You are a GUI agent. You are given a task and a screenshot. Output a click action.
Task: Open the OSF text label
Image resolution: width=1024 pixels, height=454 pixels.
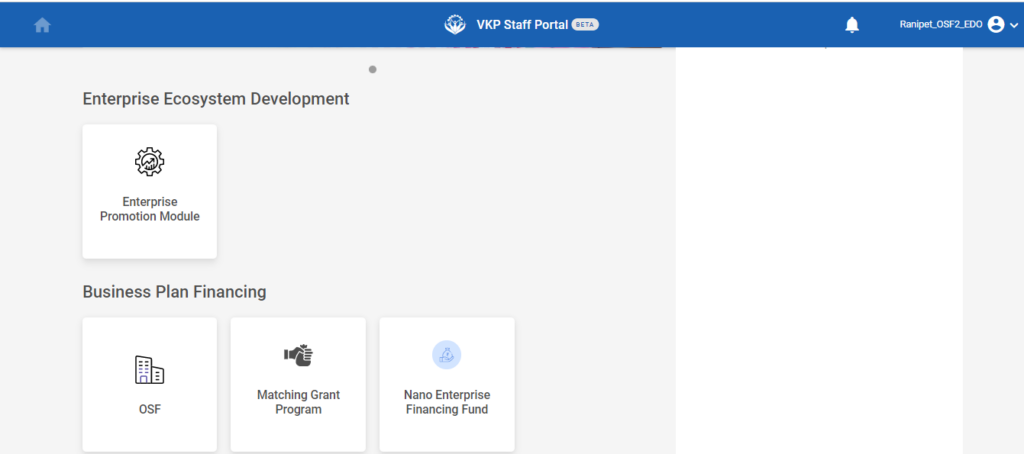click(x=149, y=409)
